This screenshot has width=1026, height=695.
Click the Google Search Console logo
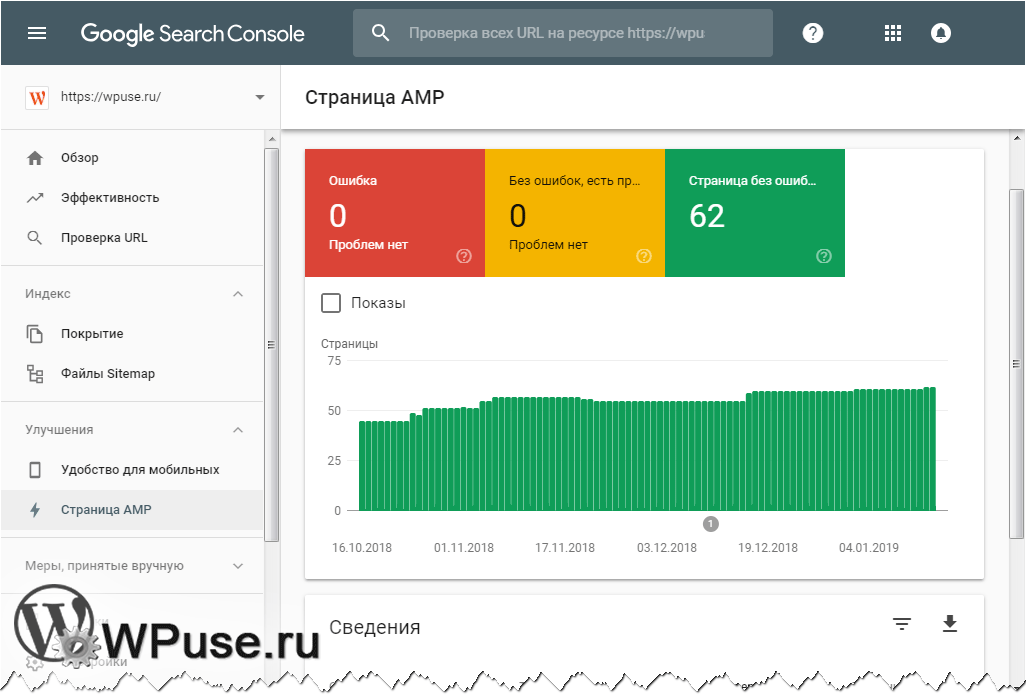[x=192, y=33]
